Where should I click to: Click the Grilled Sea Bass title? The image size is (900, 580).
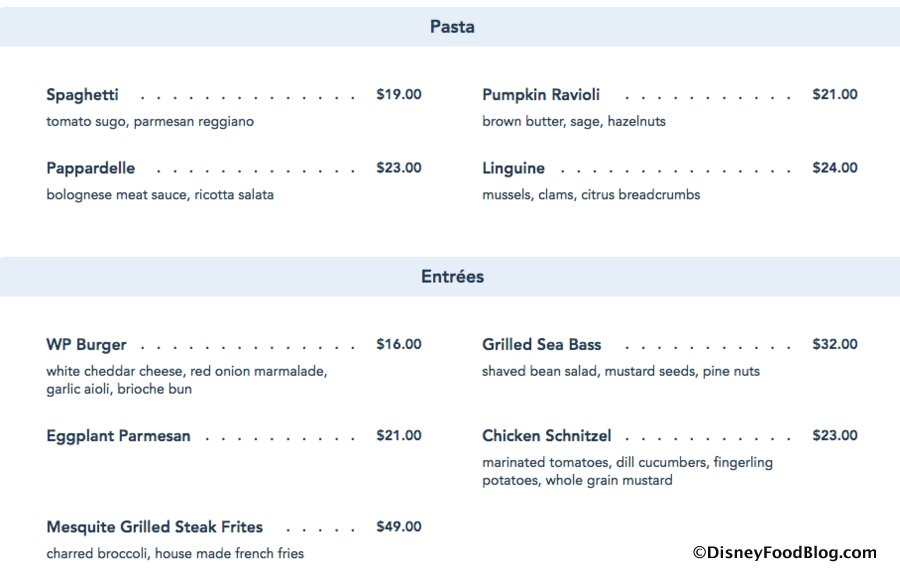coord(541,345)
